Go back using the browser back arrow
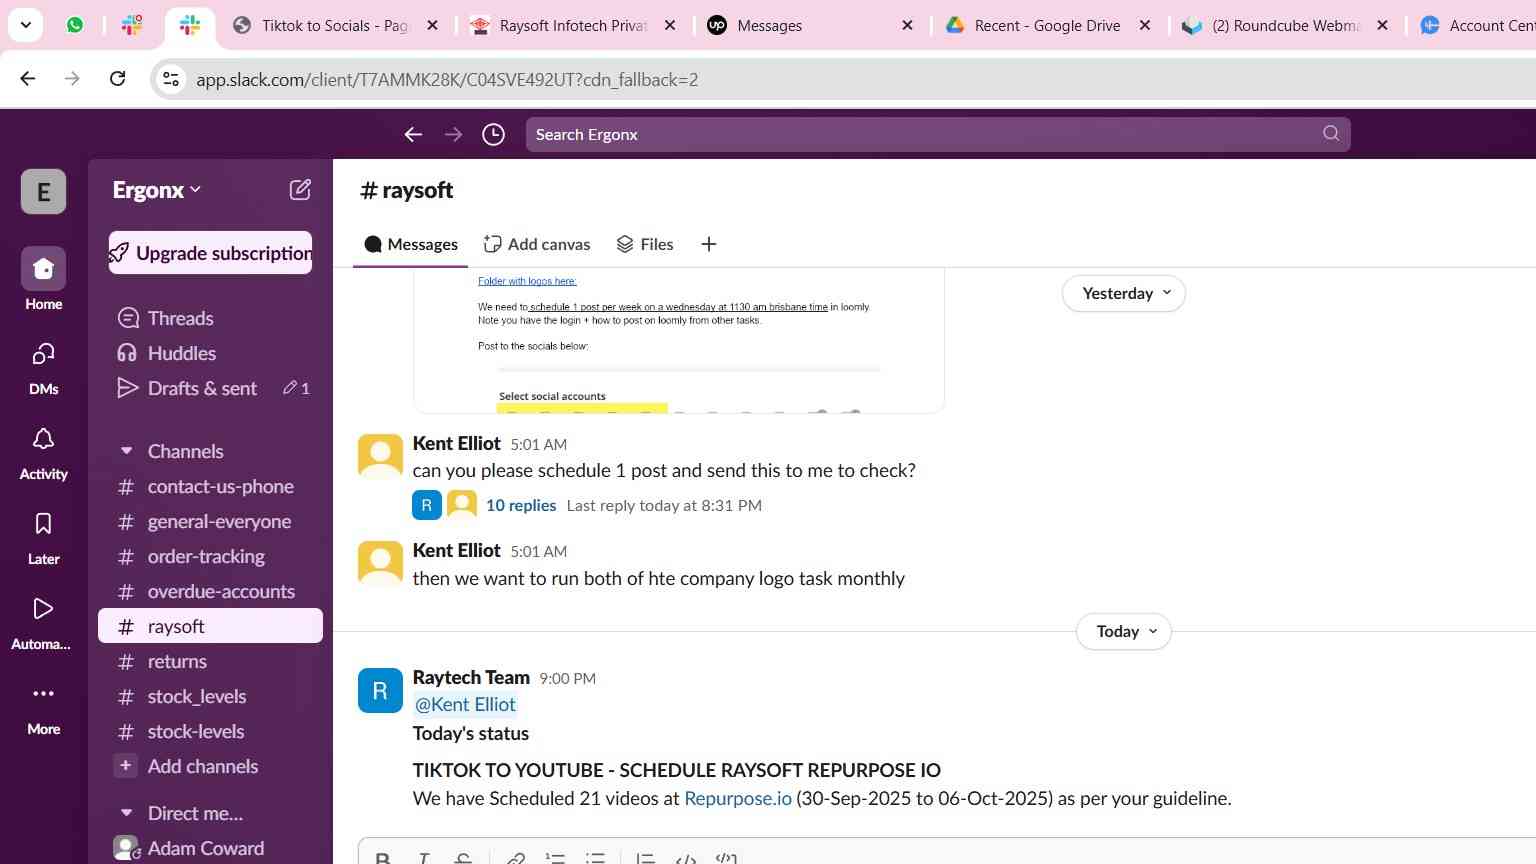This screenshot has width=1536, height=864. click(x=28, y=79)
